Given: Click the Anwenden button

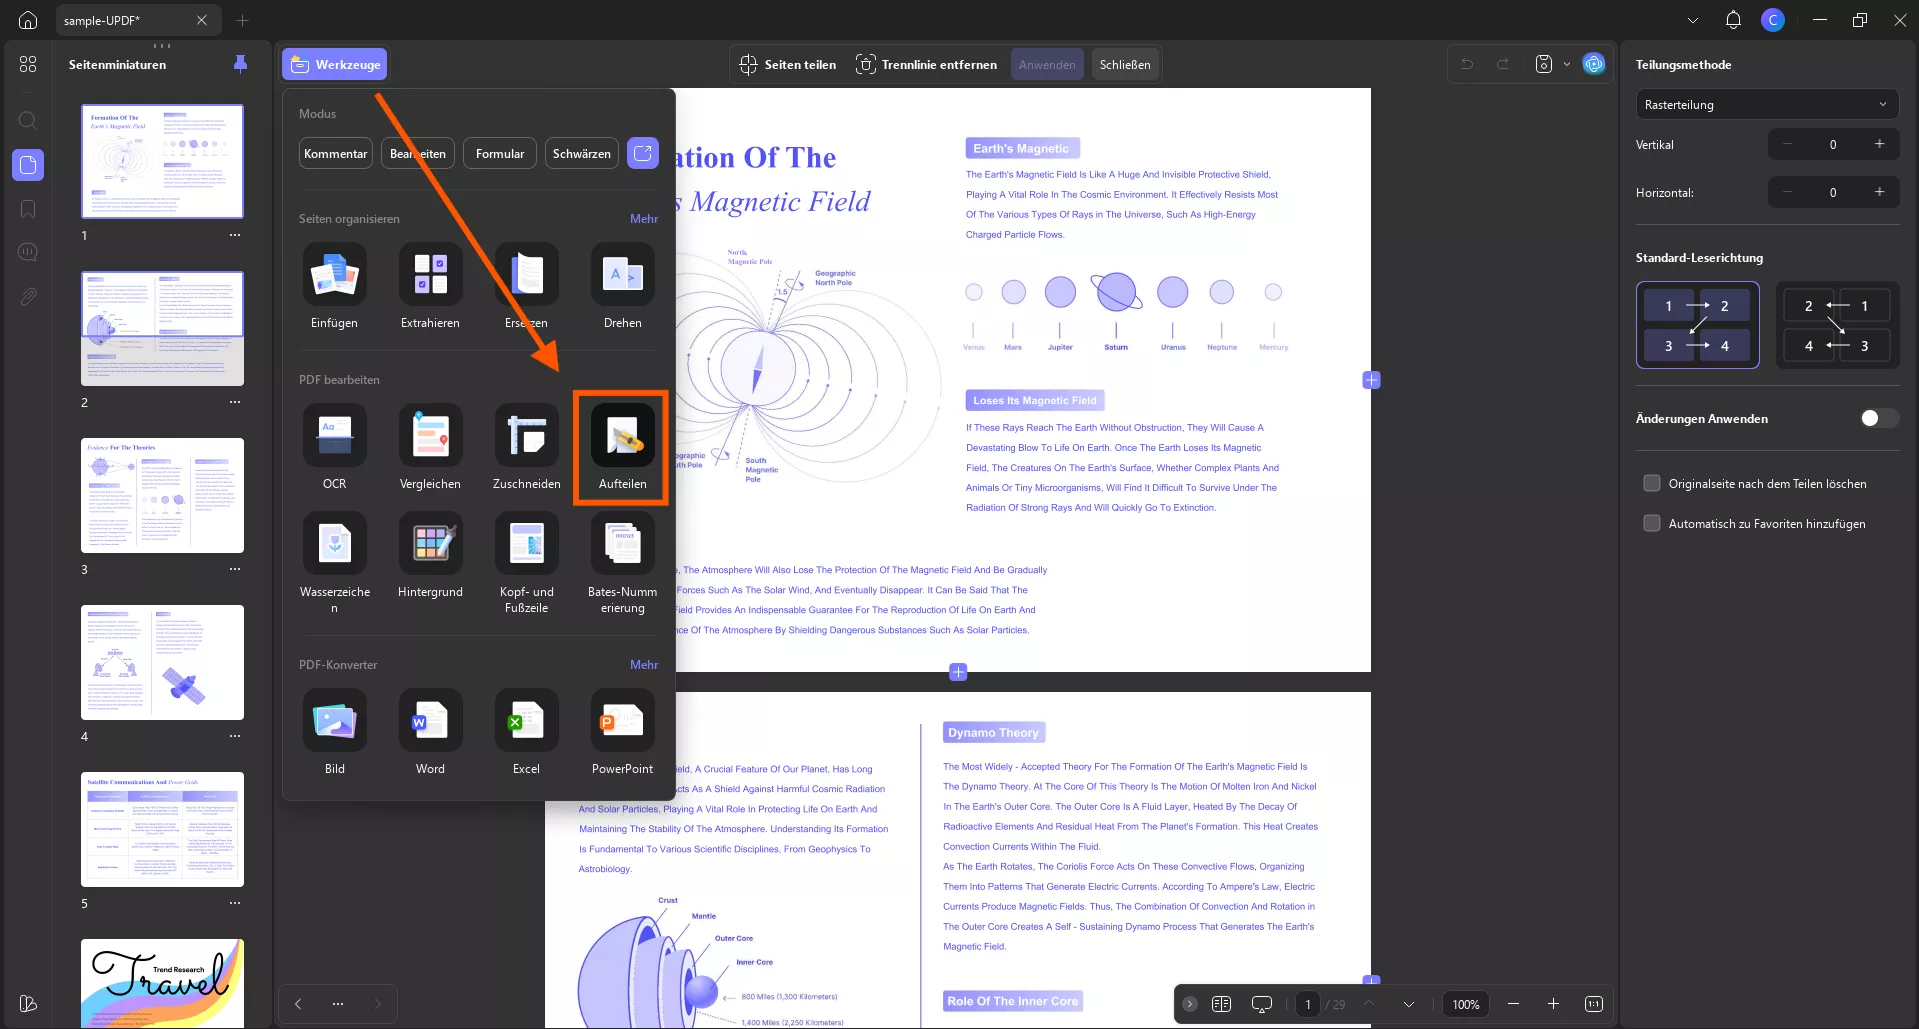Looking at the screenshot, I should (1047, 64).
